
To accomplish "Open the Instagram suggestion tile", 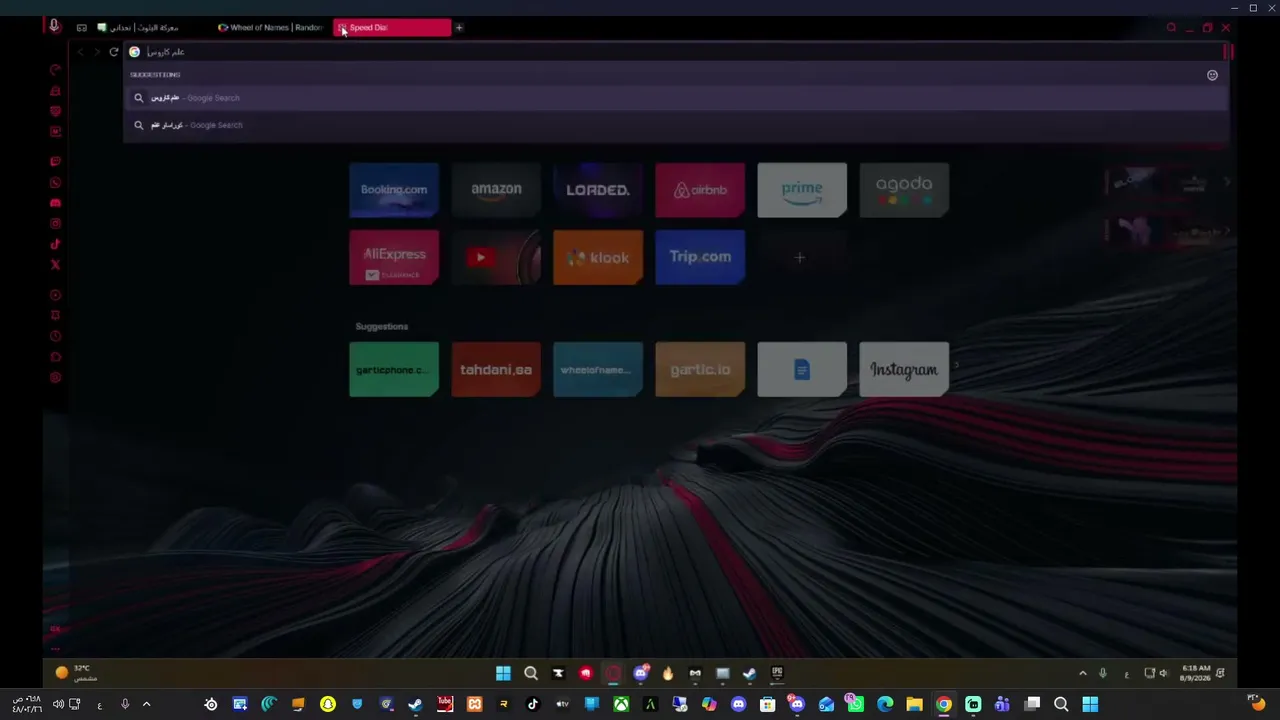I will point(904,369).
